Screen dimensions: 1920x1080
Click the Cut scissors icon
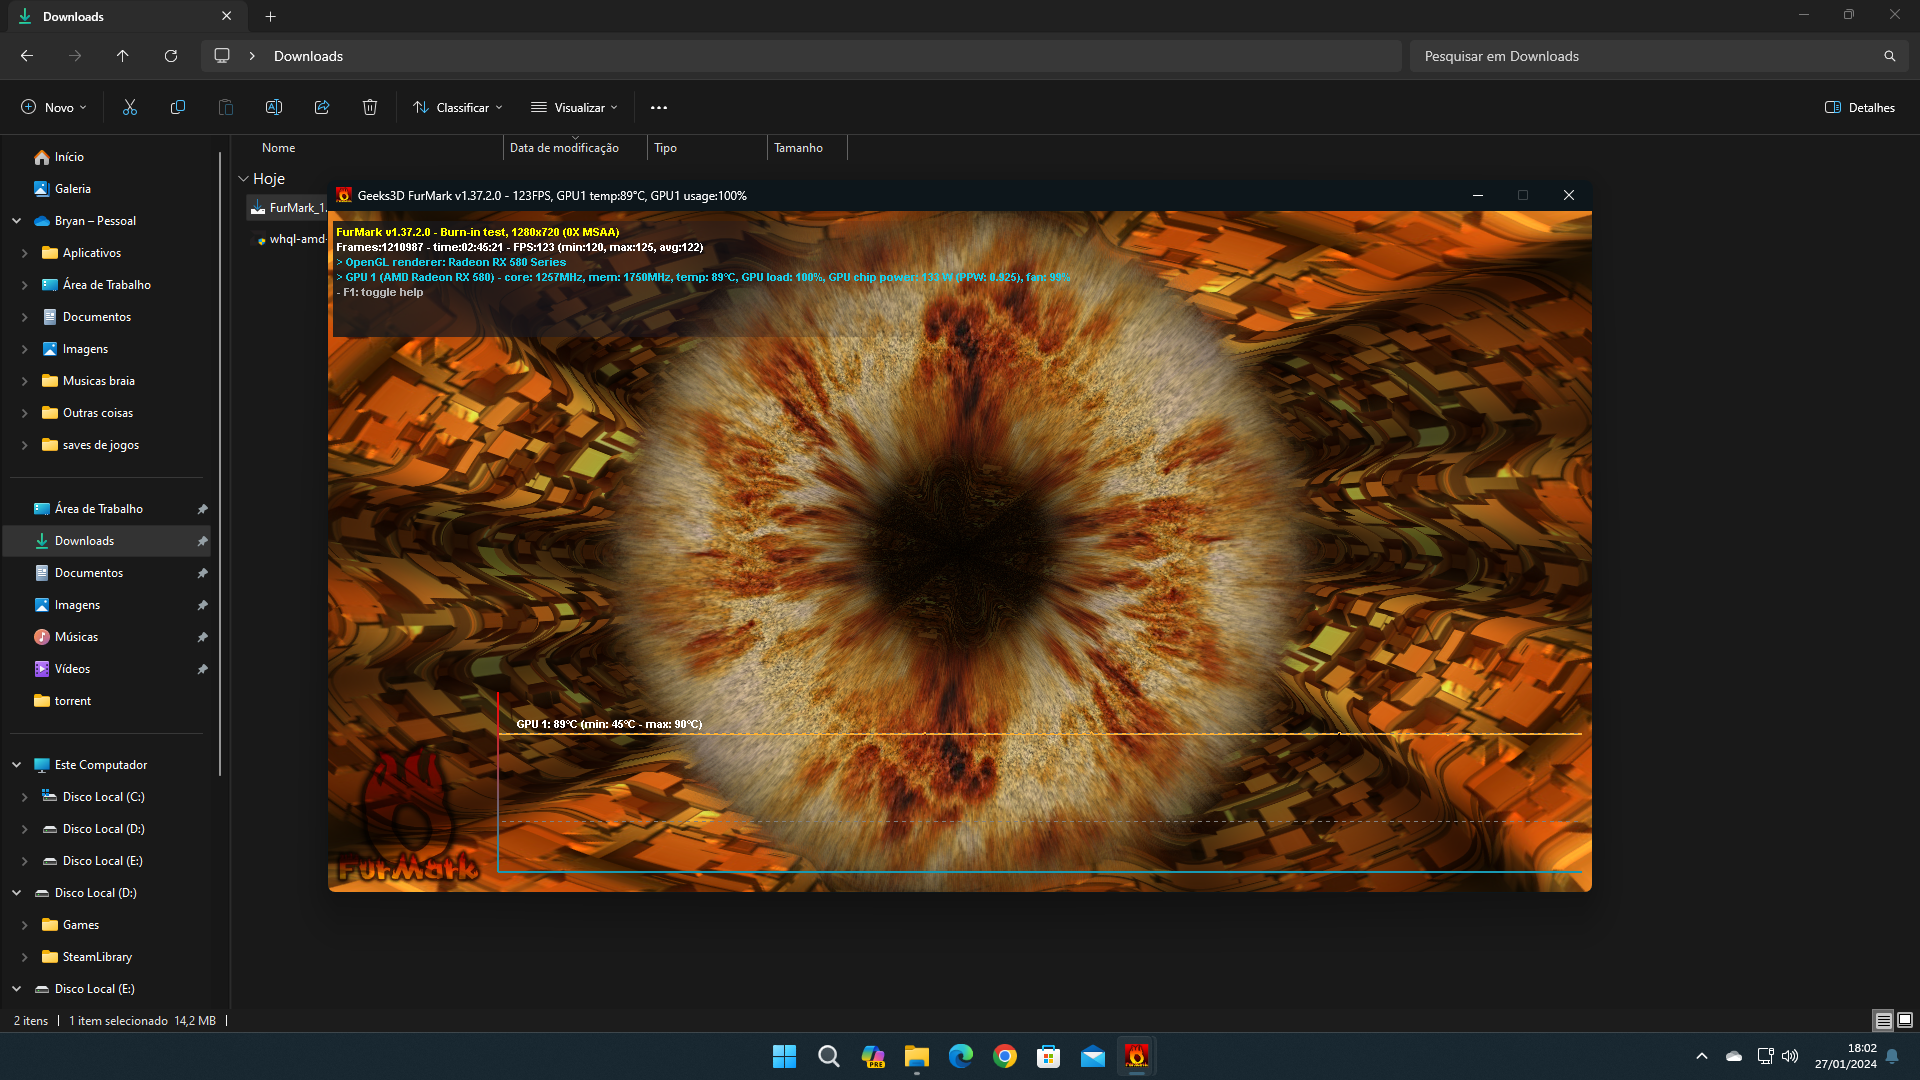(130, 107)
